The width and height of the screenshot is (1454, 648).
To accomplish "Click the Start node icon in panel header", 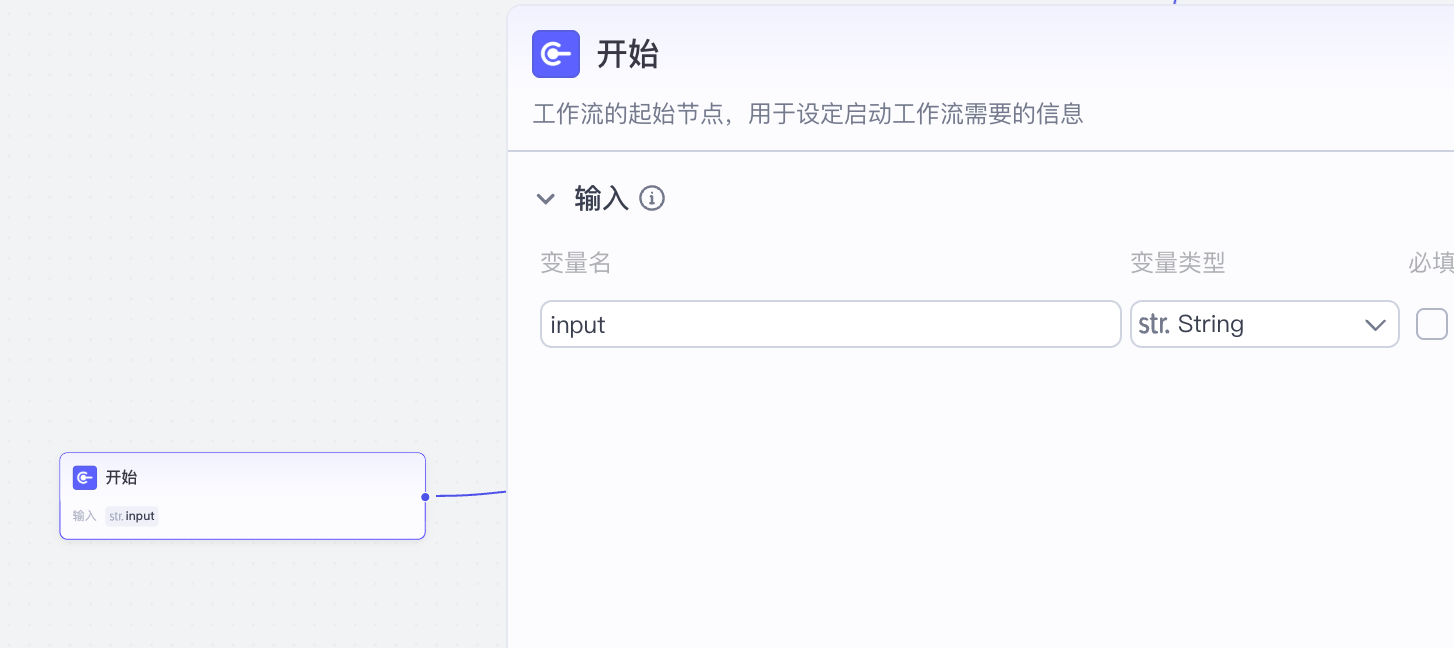I will click(556, 54).
